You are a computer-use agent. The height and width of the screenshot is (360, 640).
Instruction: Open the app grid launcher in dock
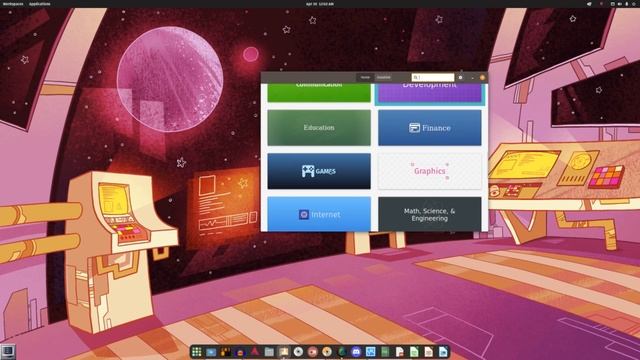coord(197,352)
